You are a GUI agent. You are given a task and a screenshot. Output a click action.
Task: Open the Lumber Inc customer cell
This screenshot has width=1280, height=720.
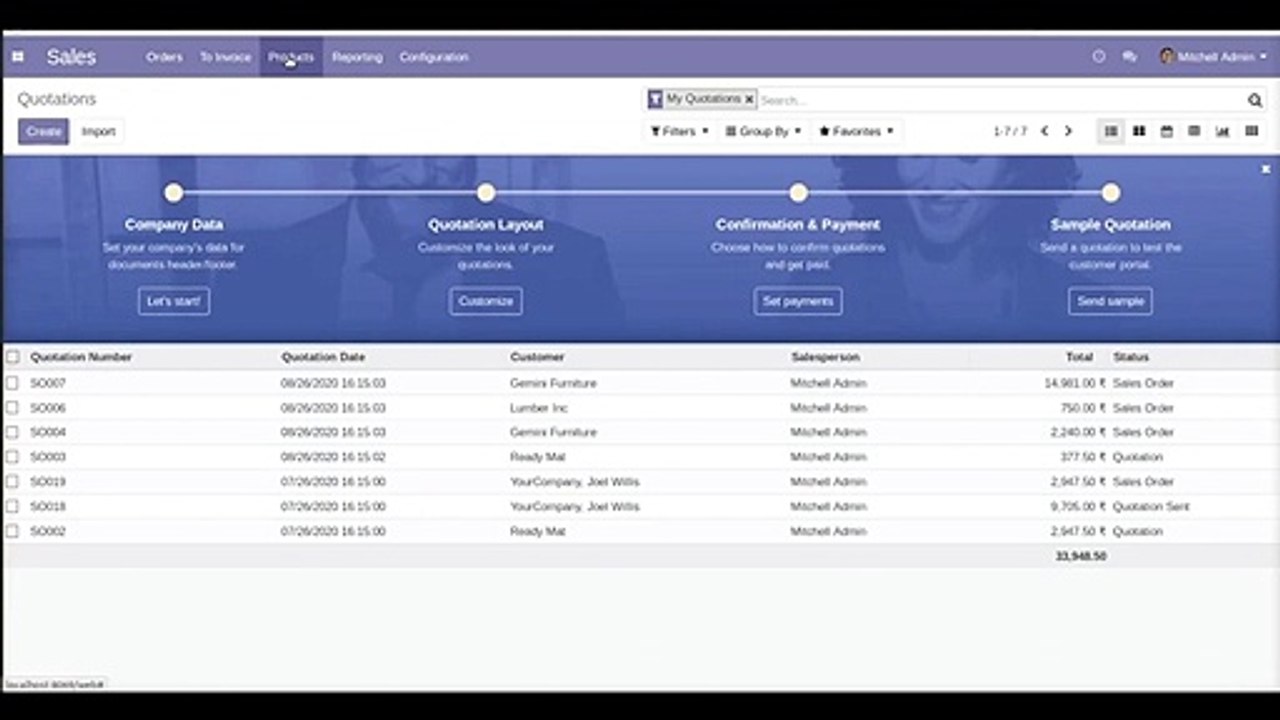tap(538, 408)
